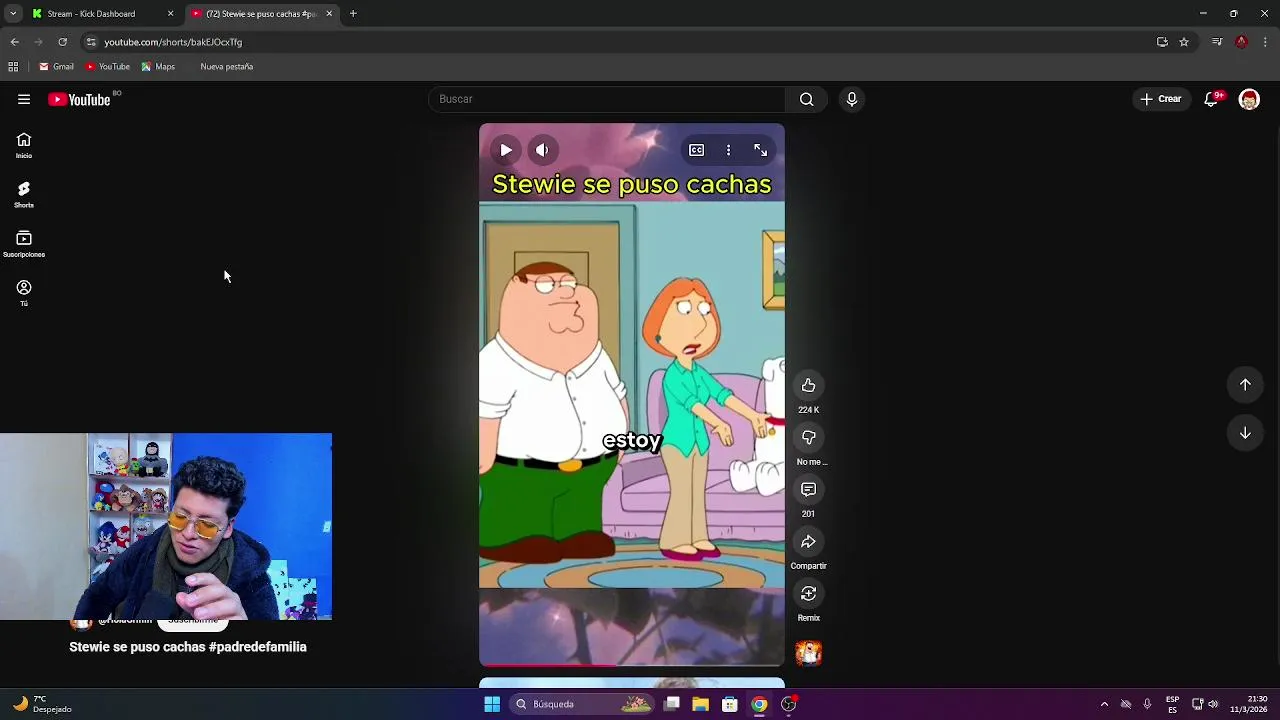Open the Tú section in sidebar
Screen dimensions: 1280x720
pyautogui.click(x=24, y=293)
